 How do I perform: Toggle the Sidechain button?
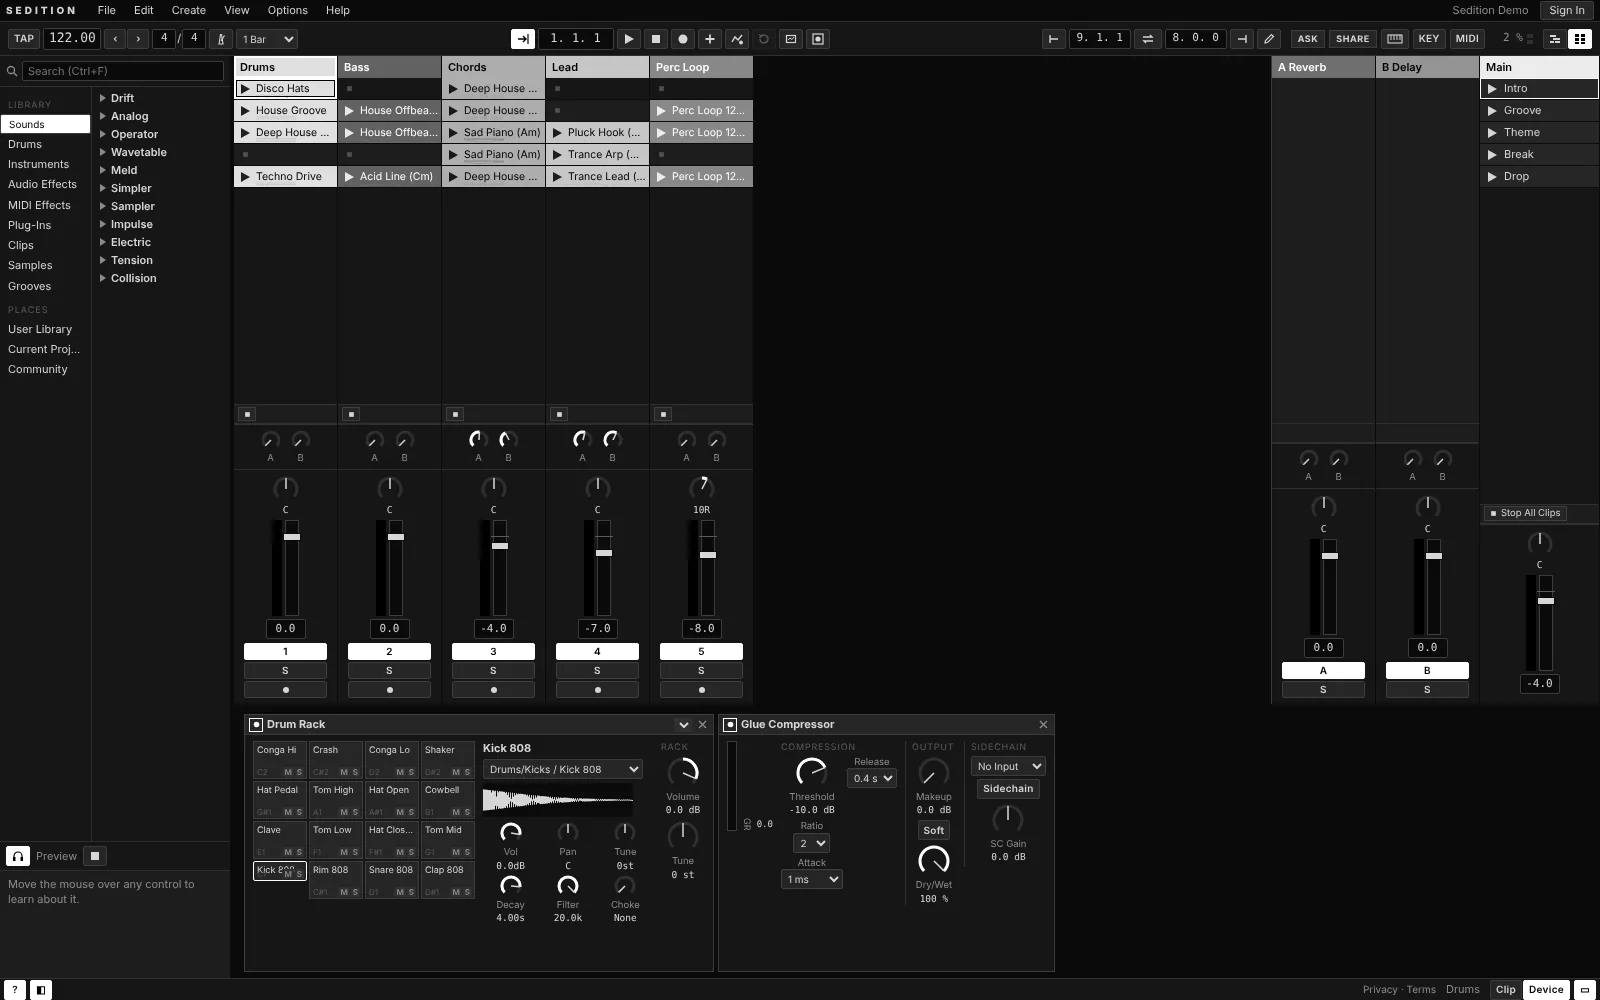point(1008,789)
